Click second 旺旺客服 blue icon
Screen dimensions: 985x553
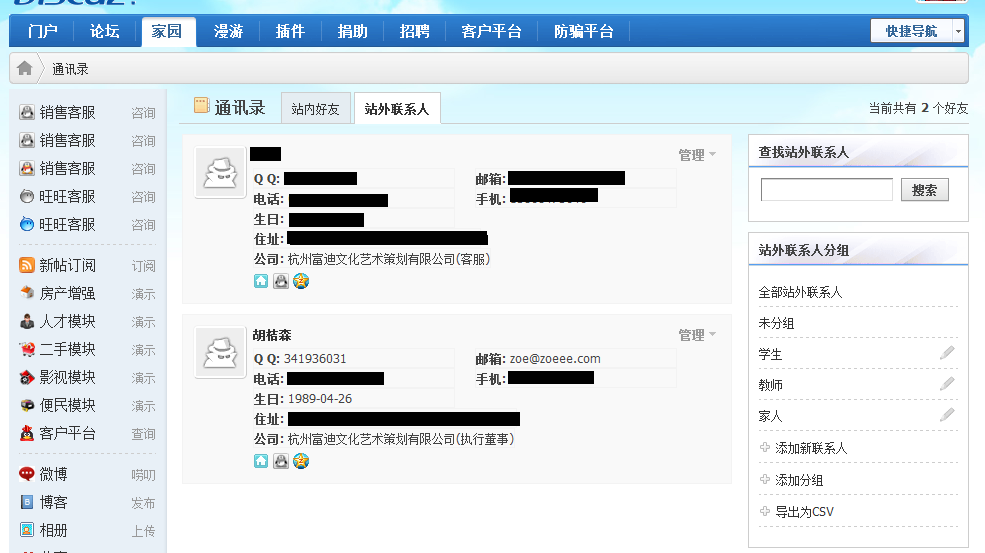[x=26, y=224]
